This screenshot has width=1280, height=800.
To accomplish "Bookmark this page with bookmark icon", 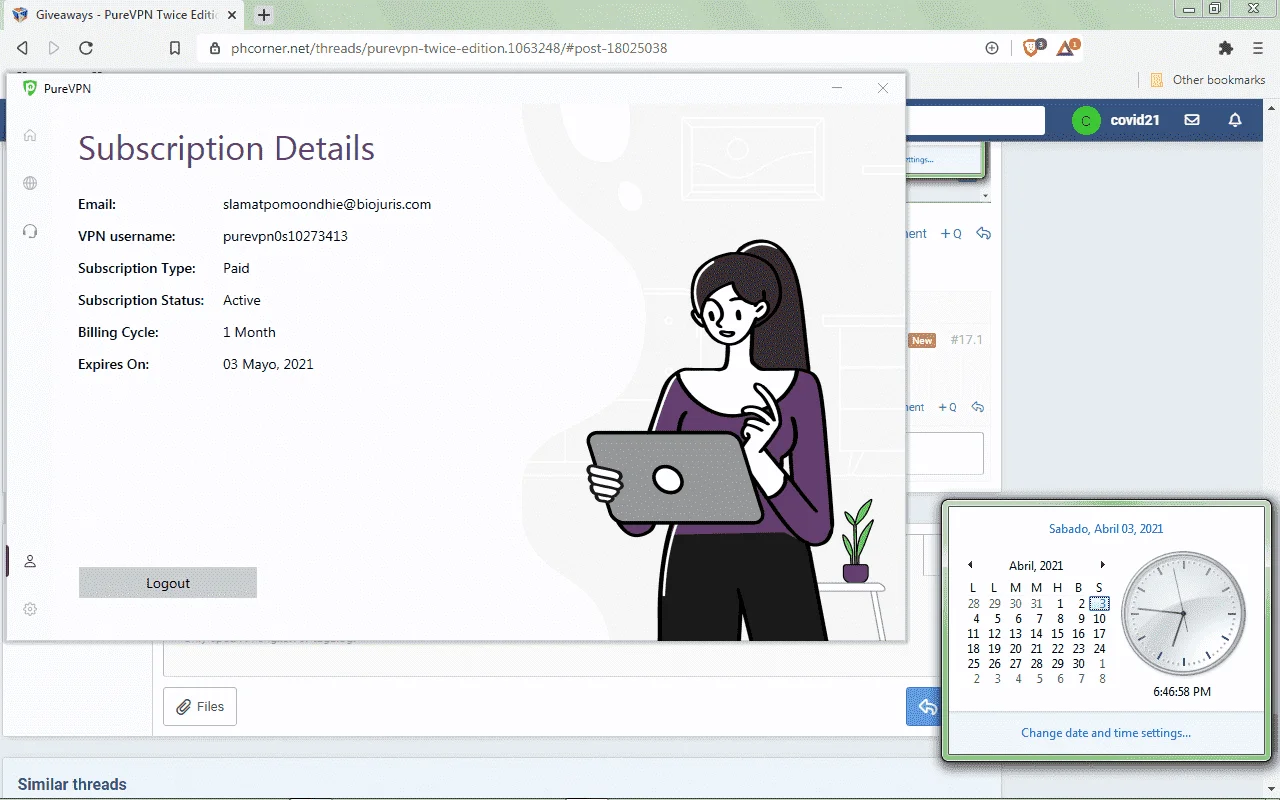I will tap(175, 48).
